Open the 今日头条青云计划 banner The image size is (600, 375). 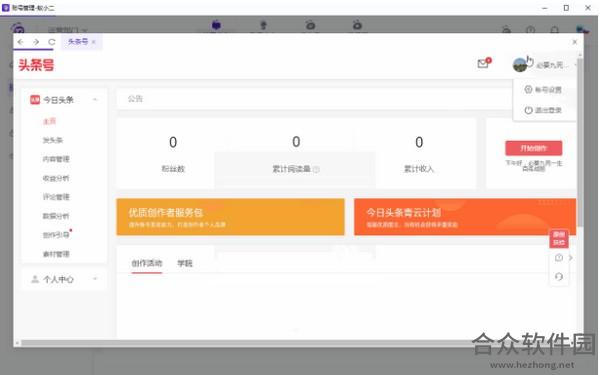tap(465, 217)
